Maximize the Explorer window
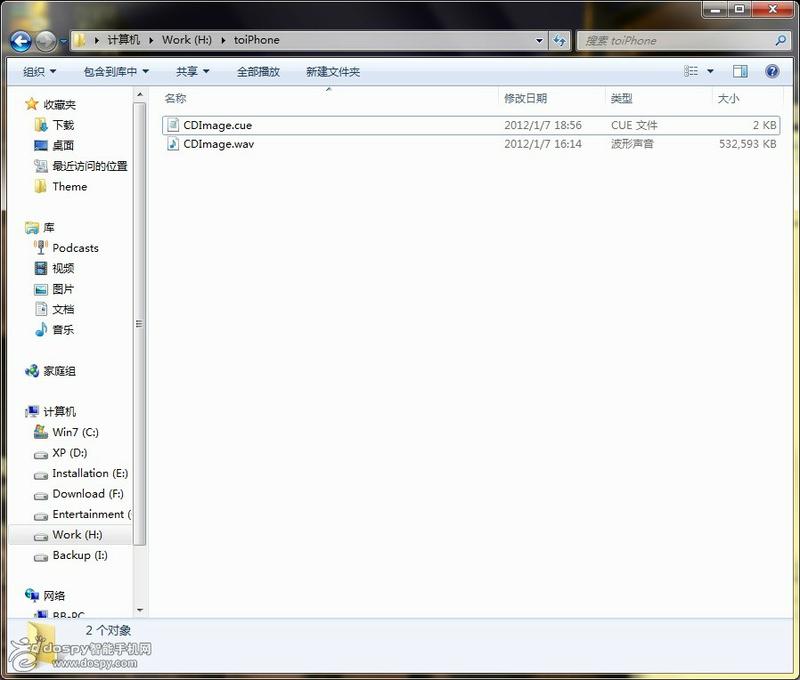Image resolution: width=800 pixels, height=680 pixels. [739, 9]
